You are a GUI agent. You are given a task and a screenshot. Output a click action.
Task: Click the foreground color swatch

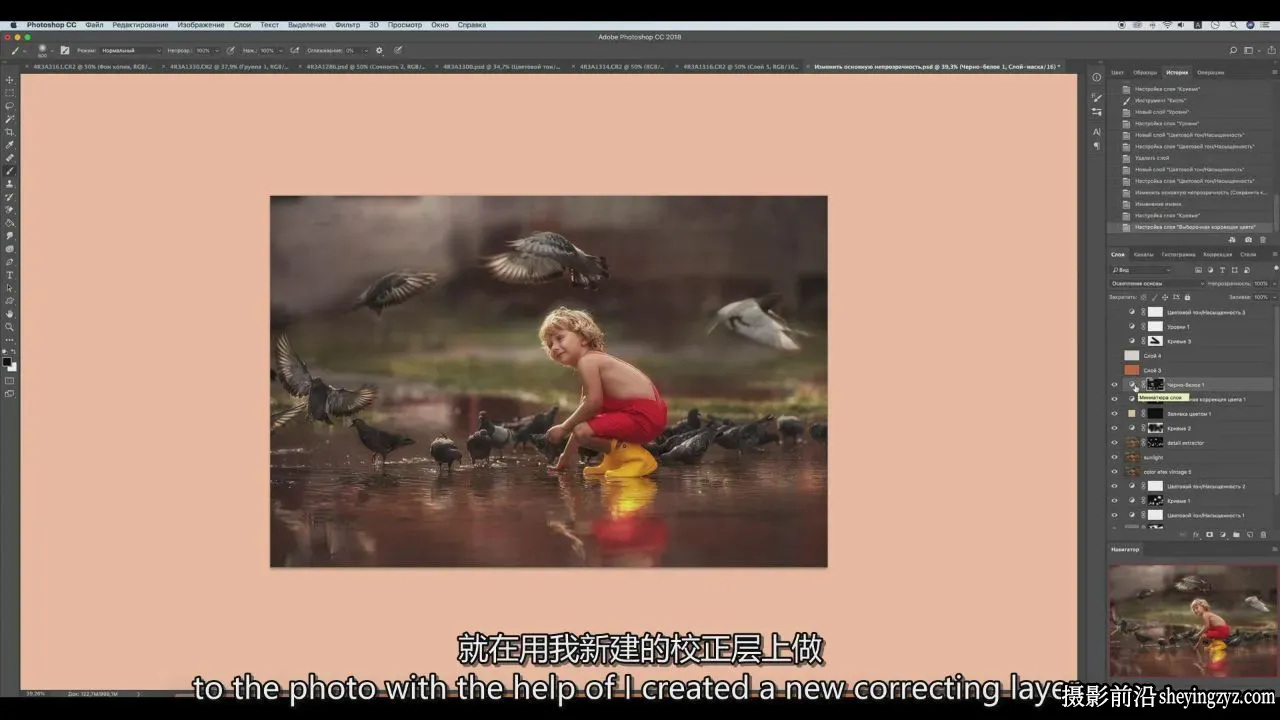tap(8, 361)
